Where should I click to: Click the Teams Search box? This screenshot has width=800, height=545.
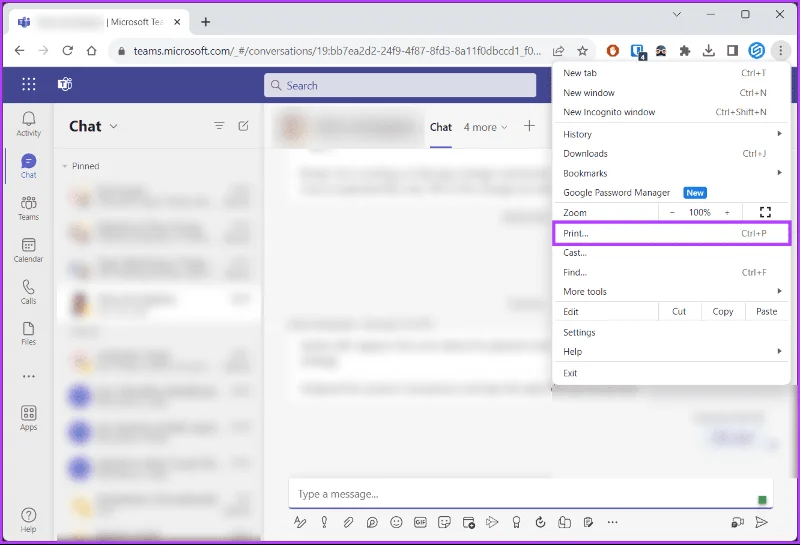(x=400, y=85)
